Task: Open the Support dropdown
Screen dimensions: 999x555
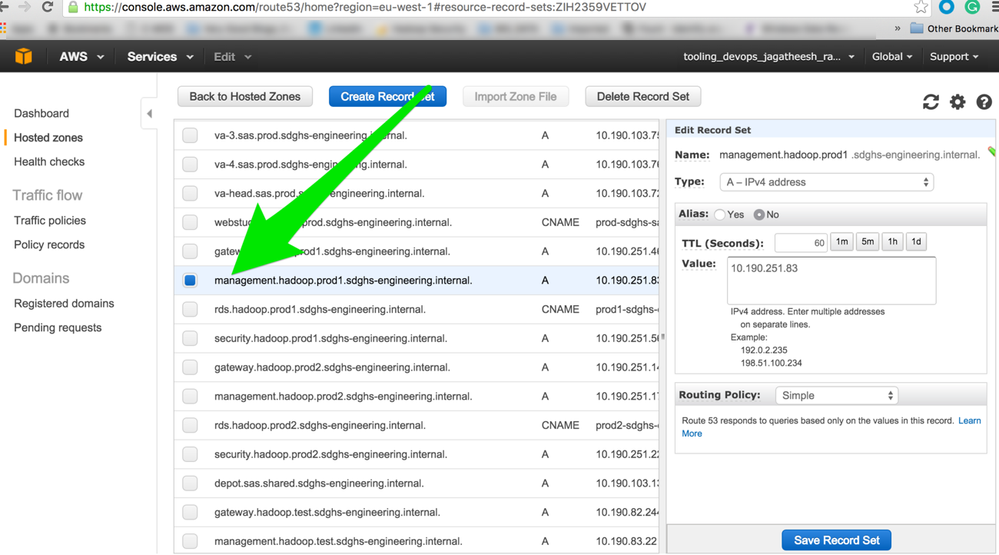Action: point(954,57)
